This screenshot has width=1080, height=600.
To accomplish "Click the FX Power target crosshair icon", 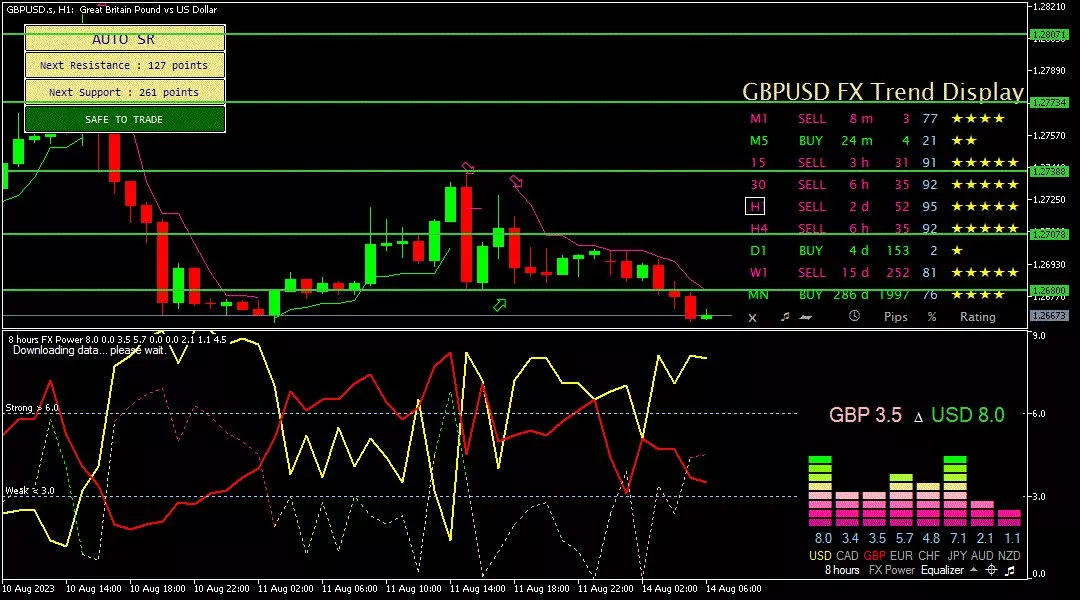I will pos(991,570).
